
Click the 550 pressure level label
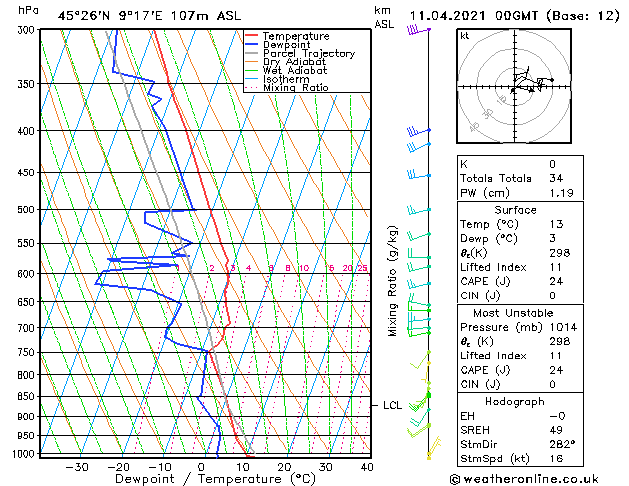coord(28,243)
